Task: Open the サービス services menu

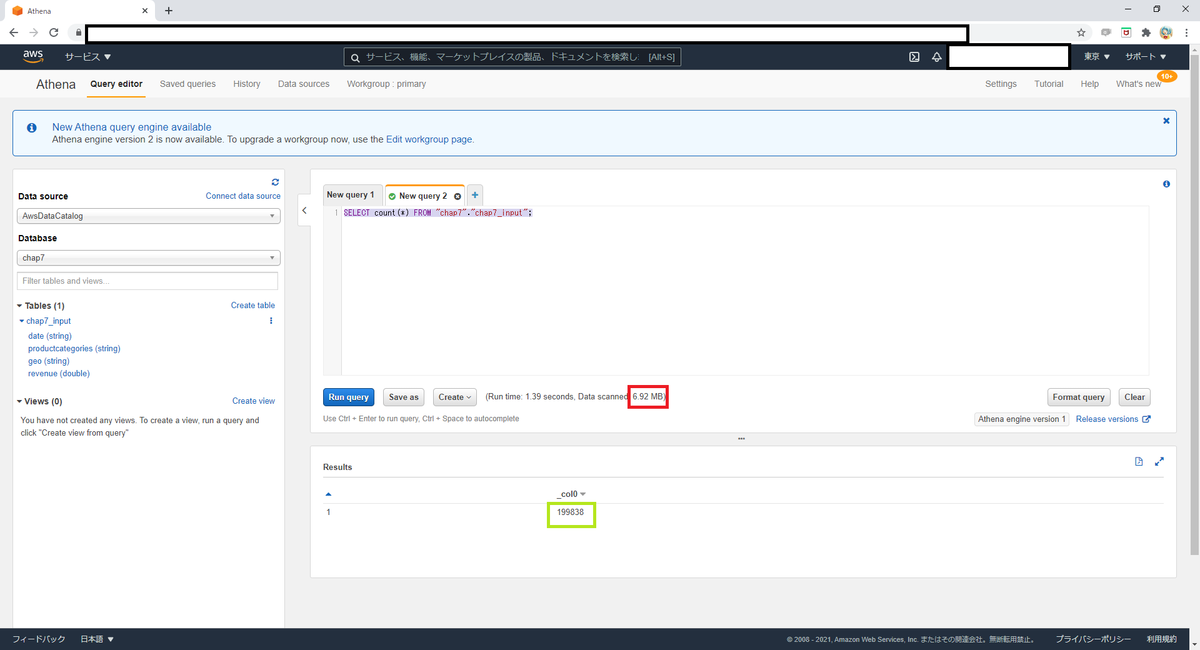Action: 88,57
